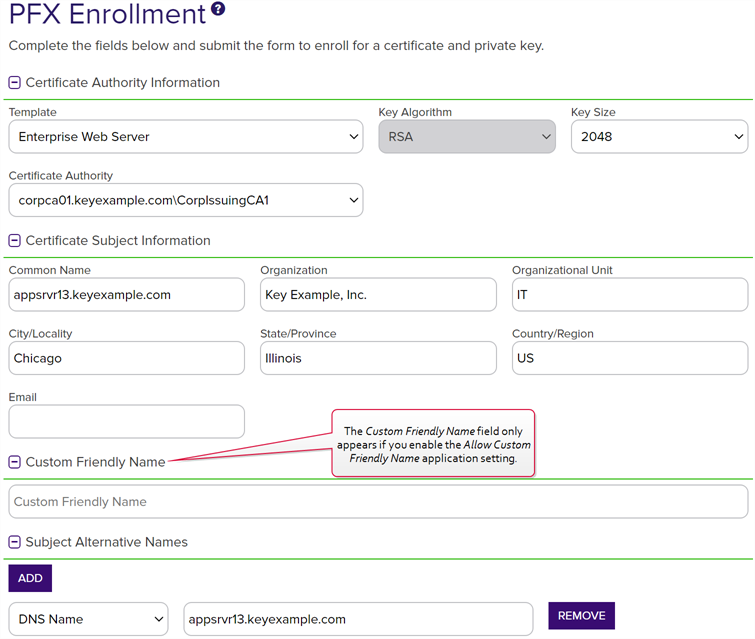755x639 pixels.
Task: Open the Key Algorithm RSA dropdown
Action: tap(467, 137)
